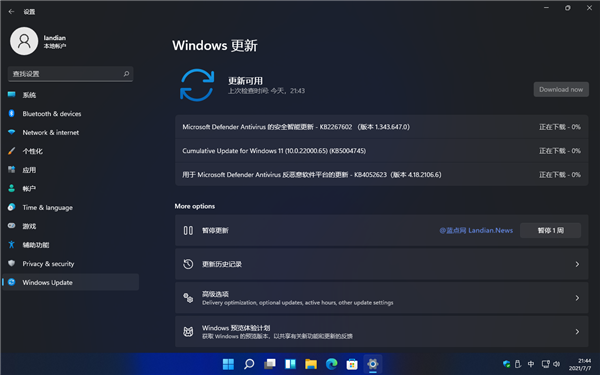Select 系统 in the sidebar
This screenshot has height=375, width=600.
[x=70, y=95]
